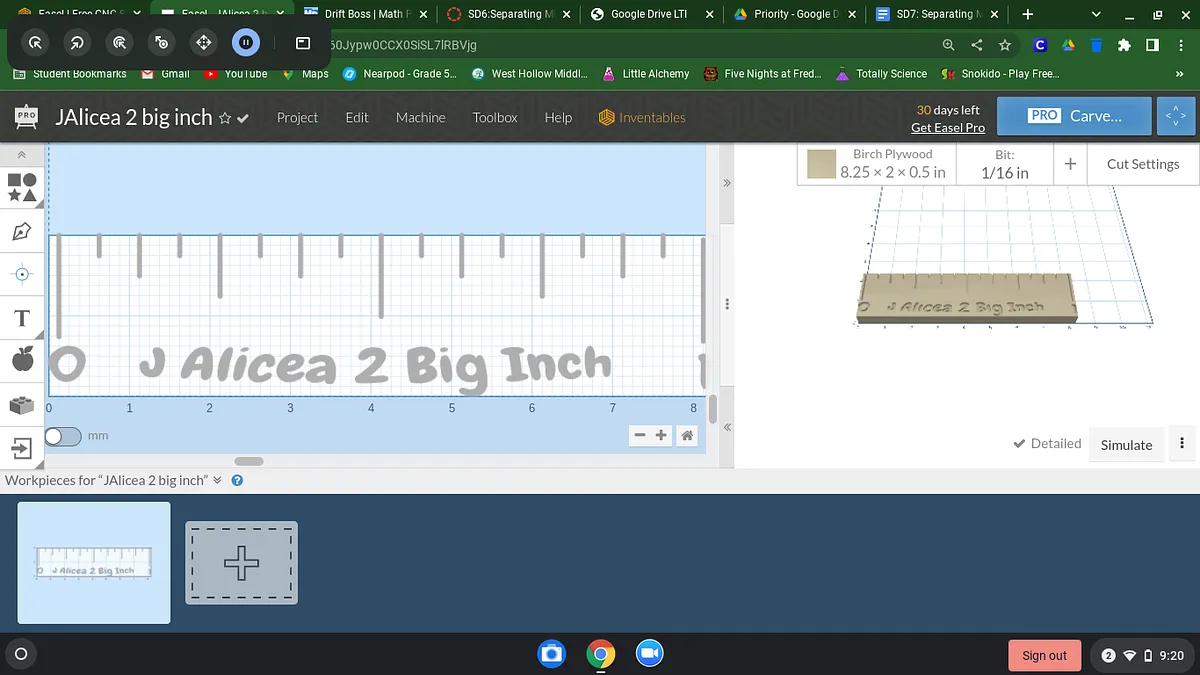The height and width of the screenshot is (675, 1200).
Task: Open the Shapes tool in left toolbar
Action: [22, 187]
